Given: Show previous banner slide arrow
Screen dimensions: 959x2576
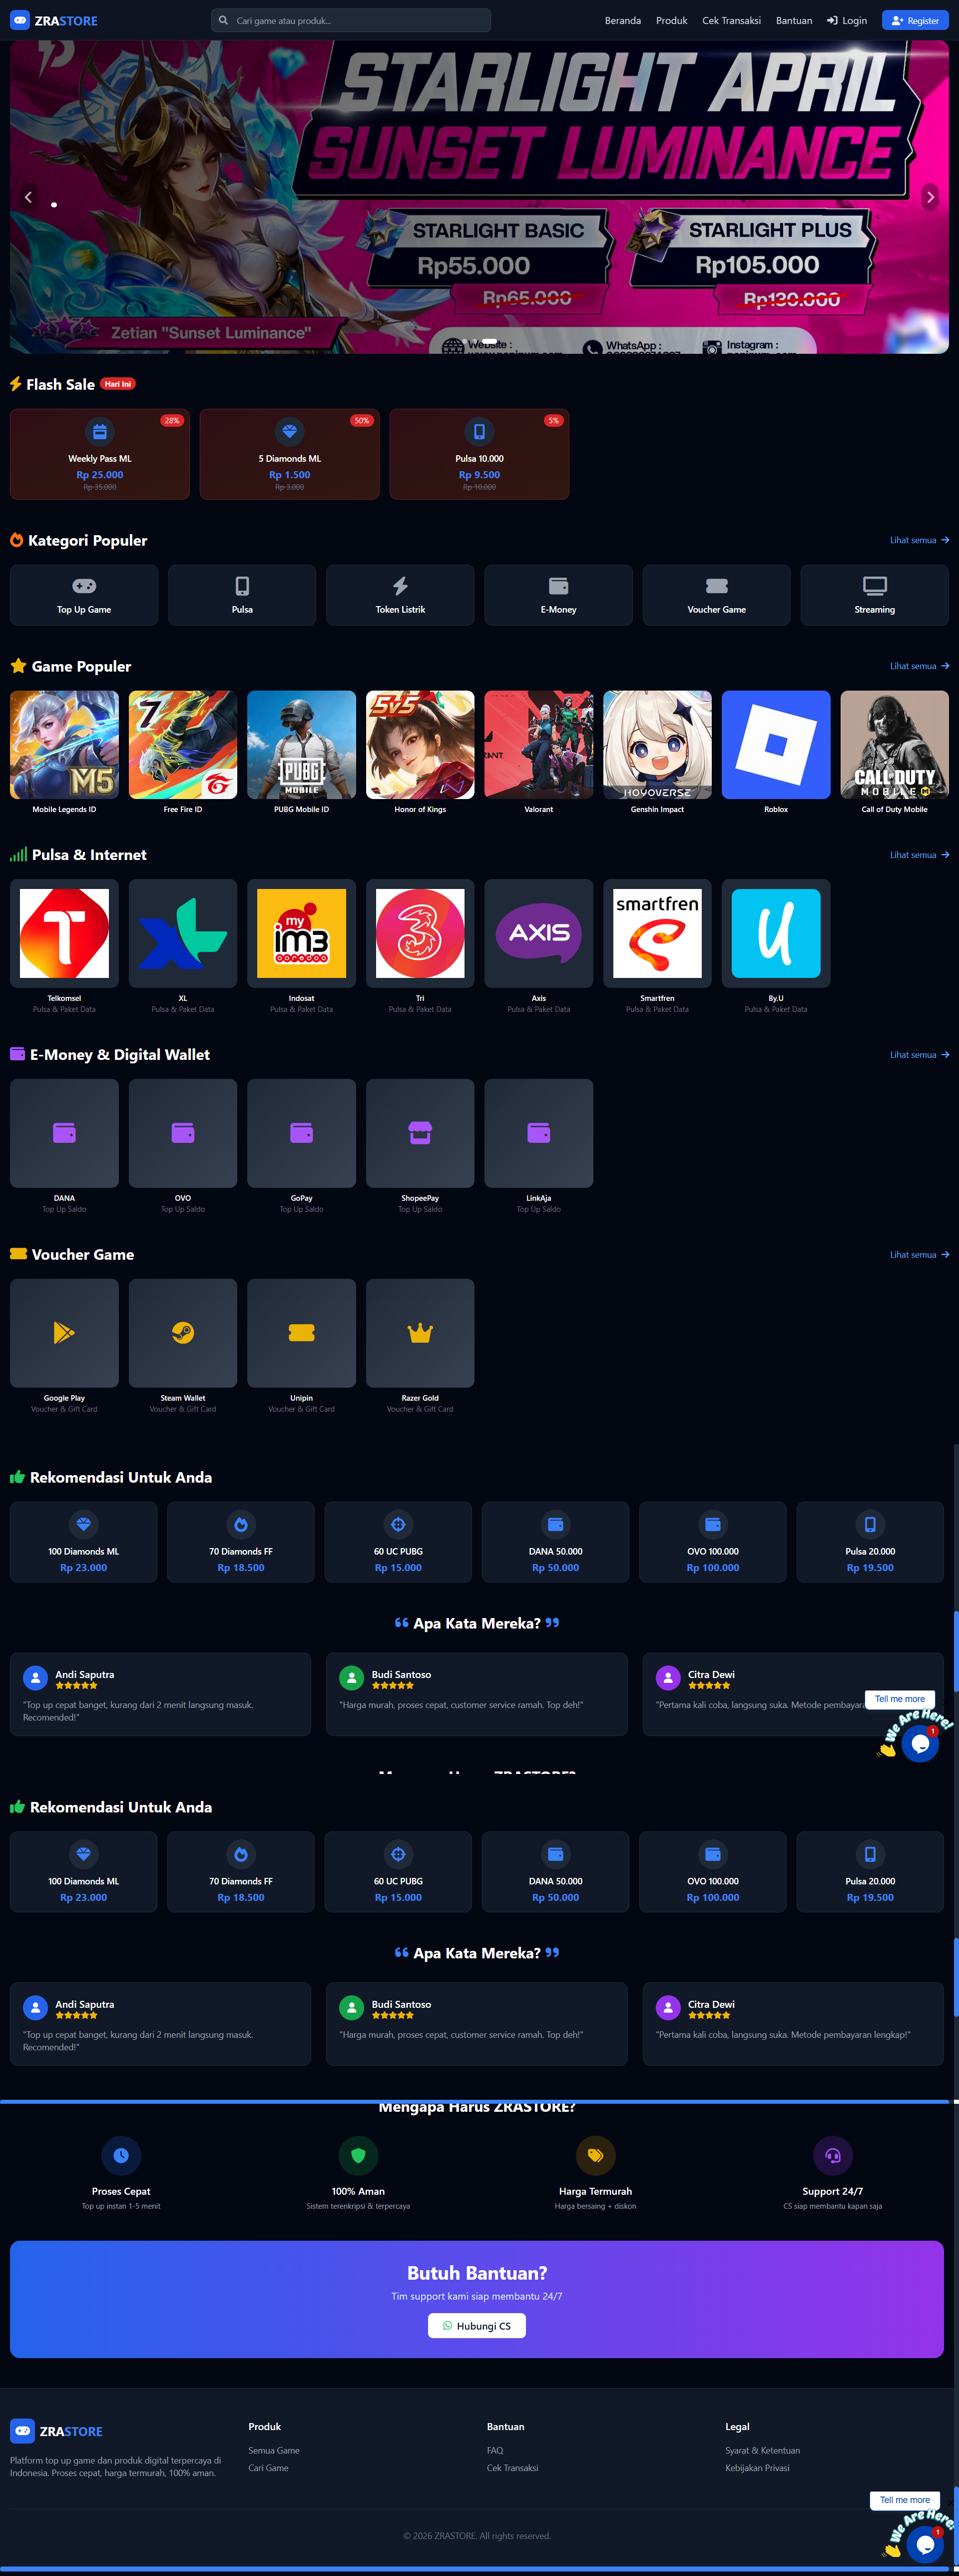Looking at the screenshot, I should [x=28, y=197].
